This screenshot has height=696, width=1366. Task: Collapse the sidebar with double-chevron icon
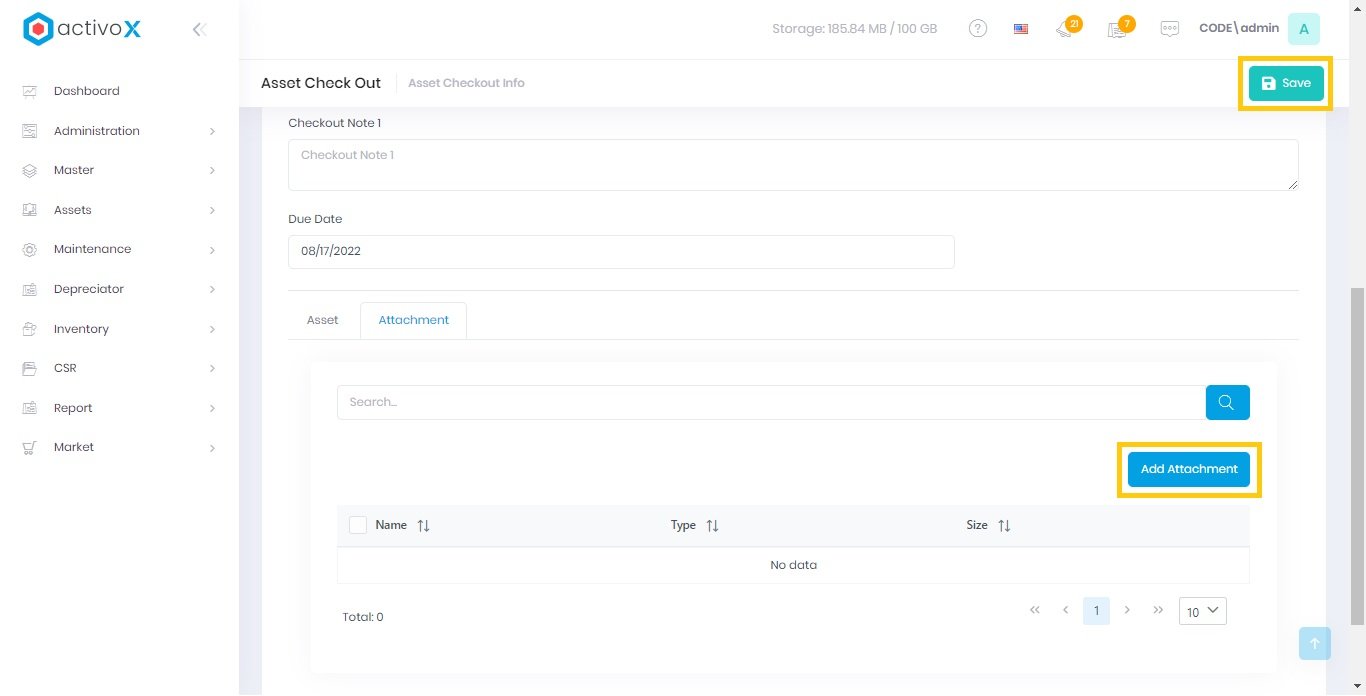pos(199,30)
